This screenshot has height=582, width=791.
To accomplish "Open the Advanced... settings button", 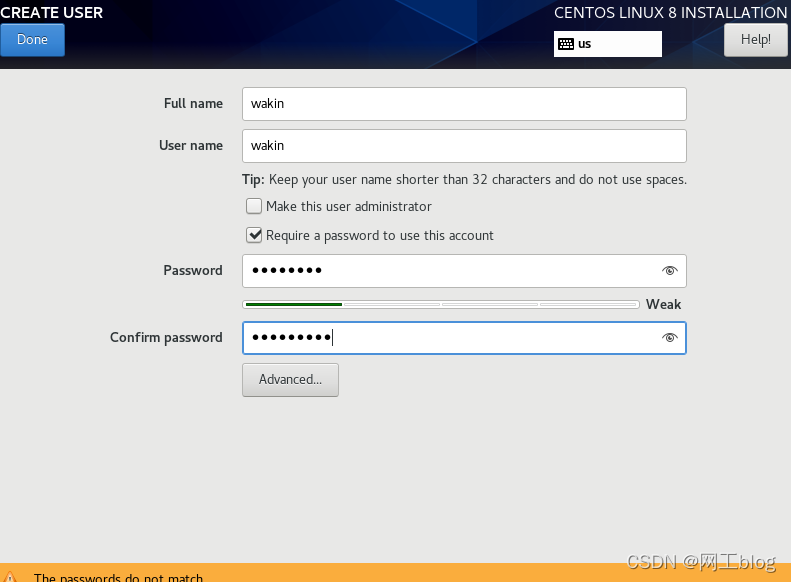I will click(x=290, y=380).
